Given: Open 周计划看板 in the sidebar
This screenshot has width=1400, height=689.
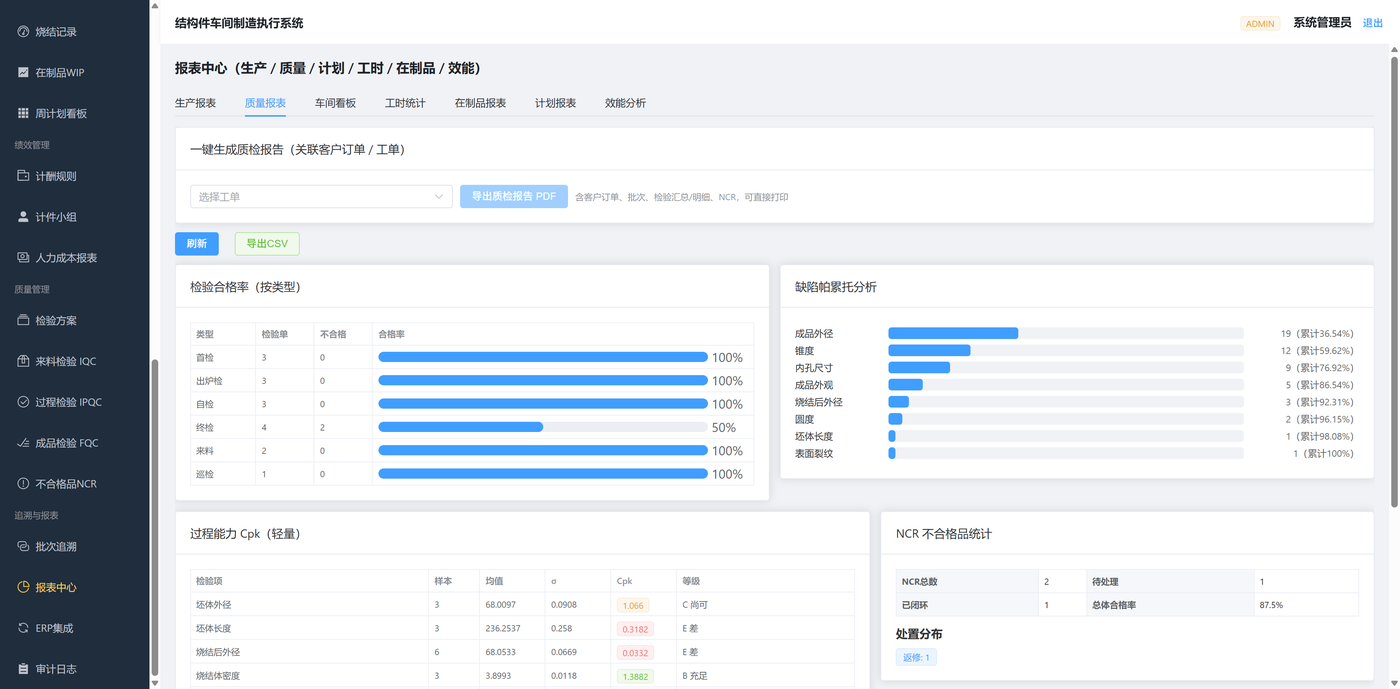Looking at the screenshot, I should [75, 113].
